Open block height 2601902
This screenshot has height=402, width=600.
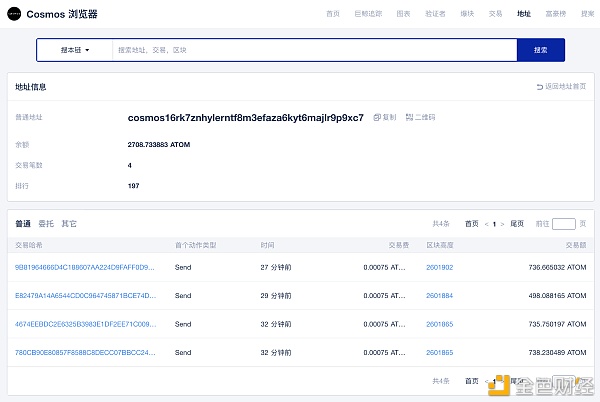pyautogui.click(x=440, y=267)
